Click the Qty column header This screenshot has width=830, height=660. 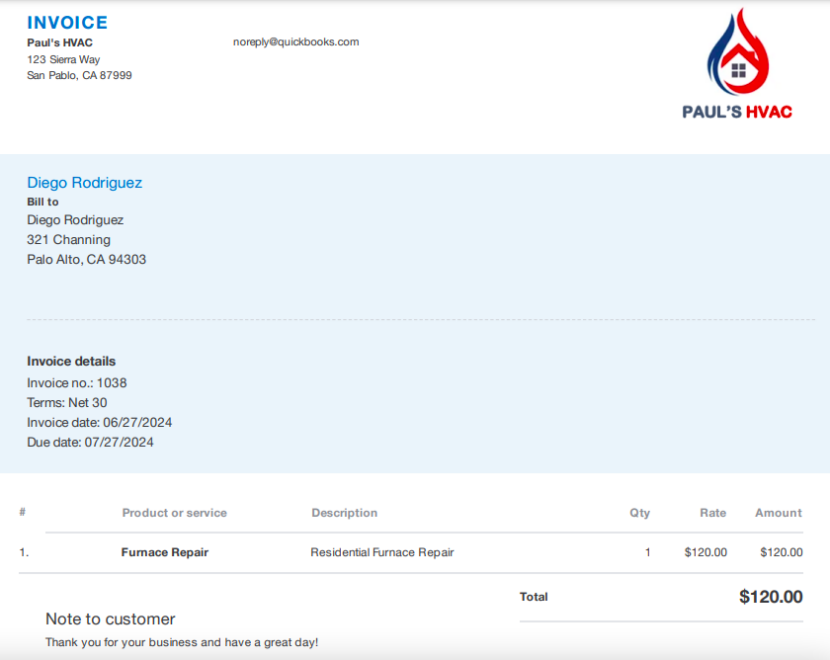(639, 513)
